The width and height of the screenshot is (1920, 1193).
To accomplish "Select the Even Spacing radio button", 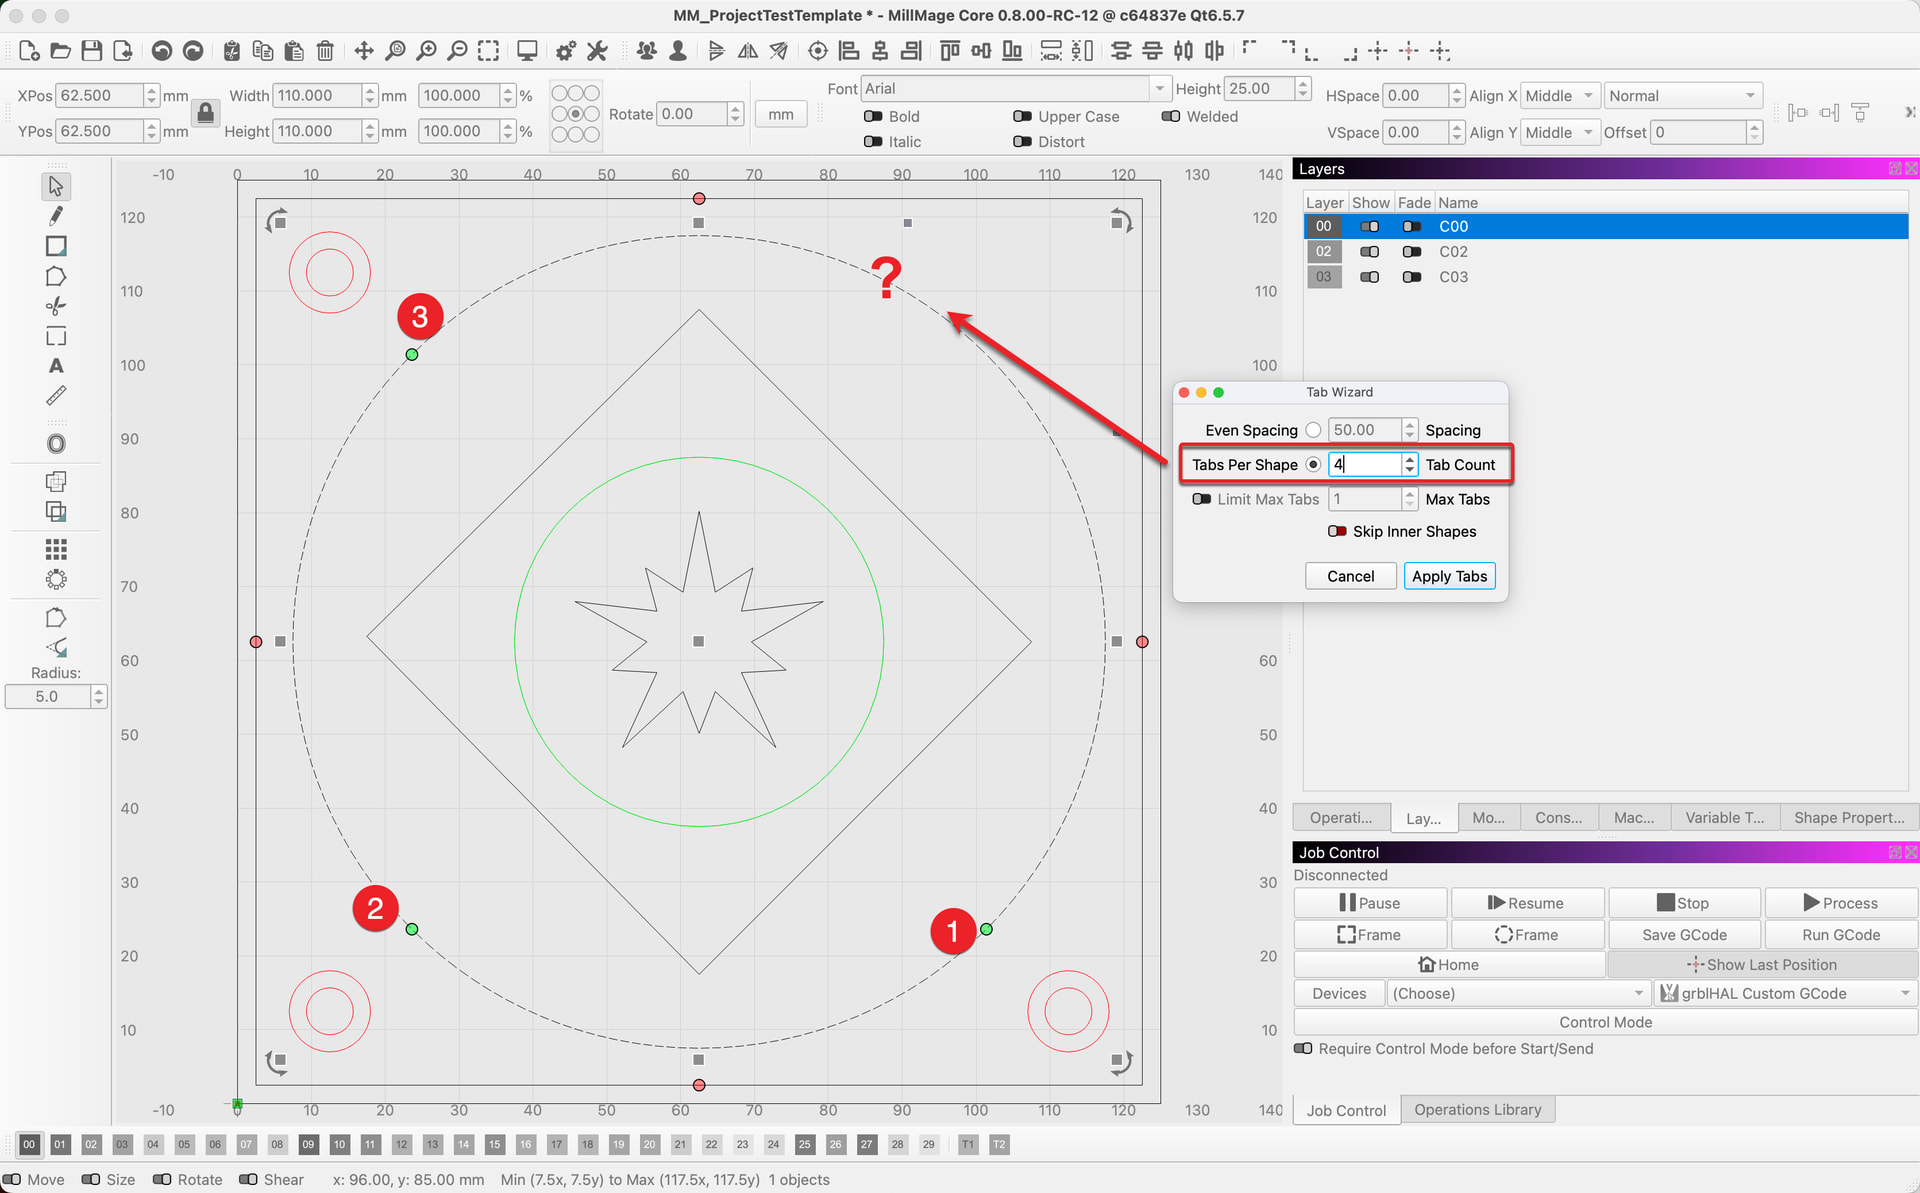I will point(1313,430).
